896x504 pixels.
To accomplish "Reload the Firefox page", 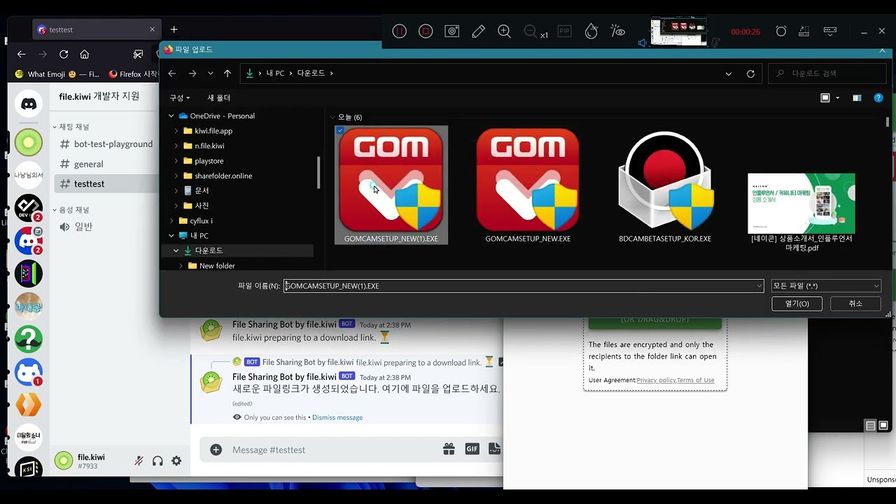I will pyautogui.click(x=63, y=54).
